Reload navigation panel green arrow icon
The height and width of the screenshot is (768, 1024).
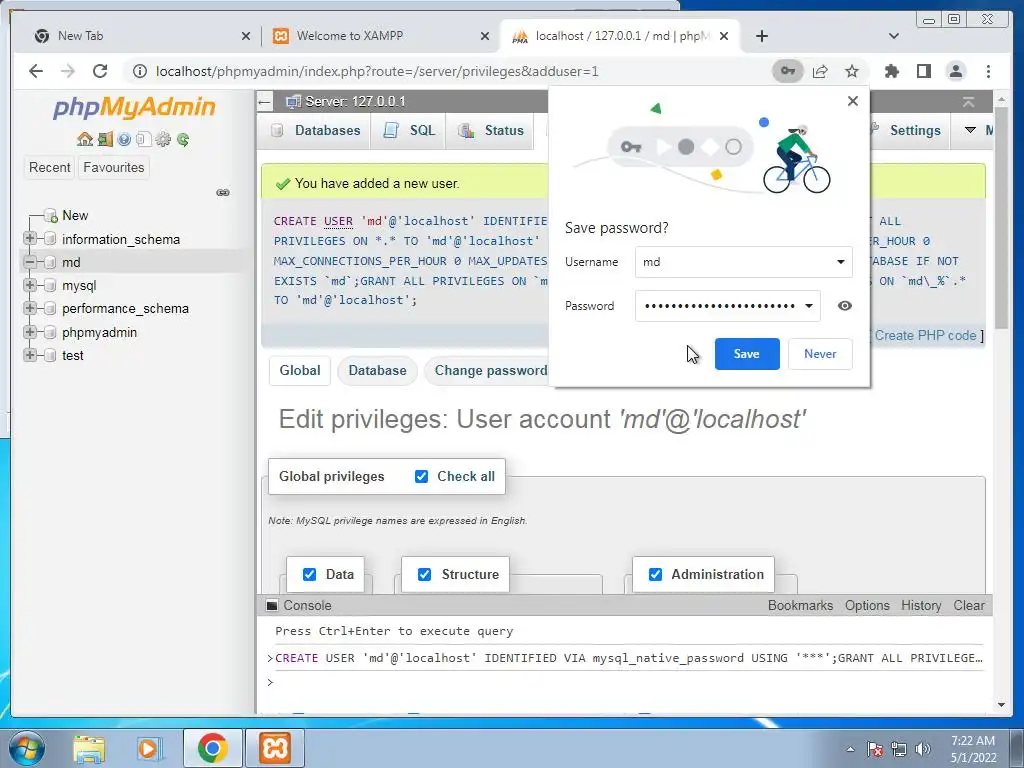tap(183, 139)
